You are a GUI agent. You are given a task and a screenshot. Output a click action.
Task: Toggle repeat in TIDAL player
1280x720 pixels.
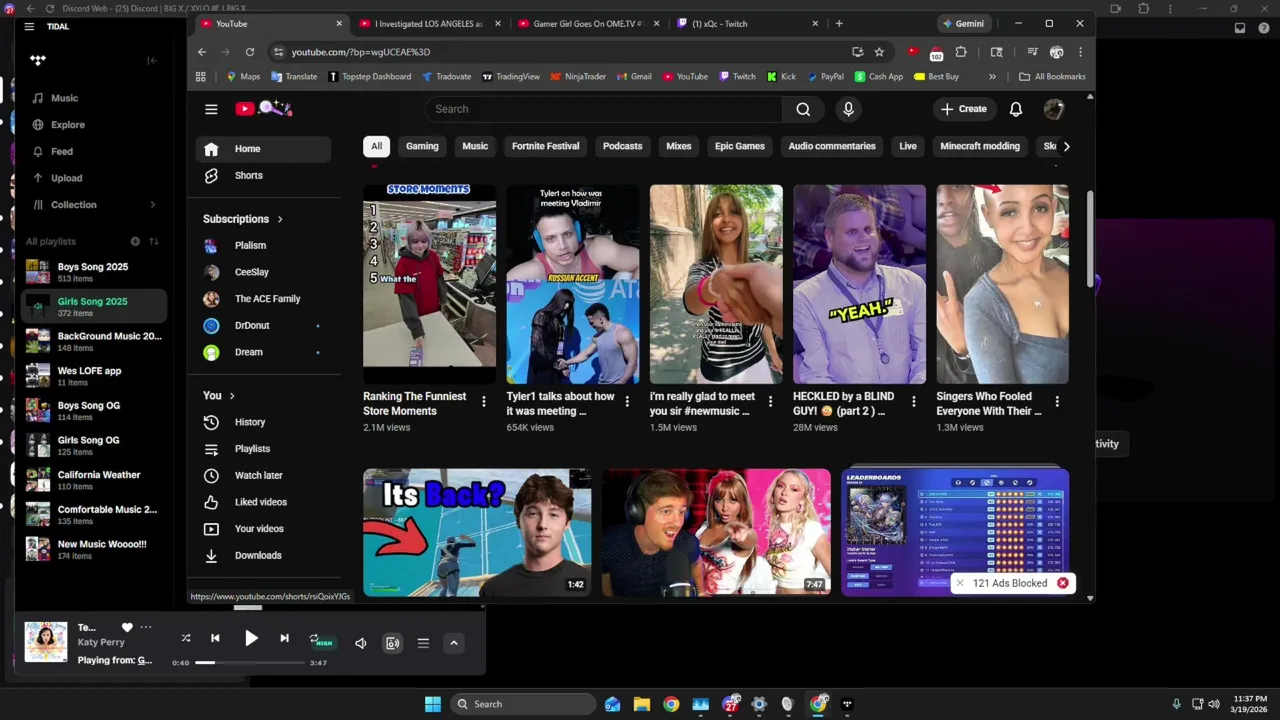314,639
